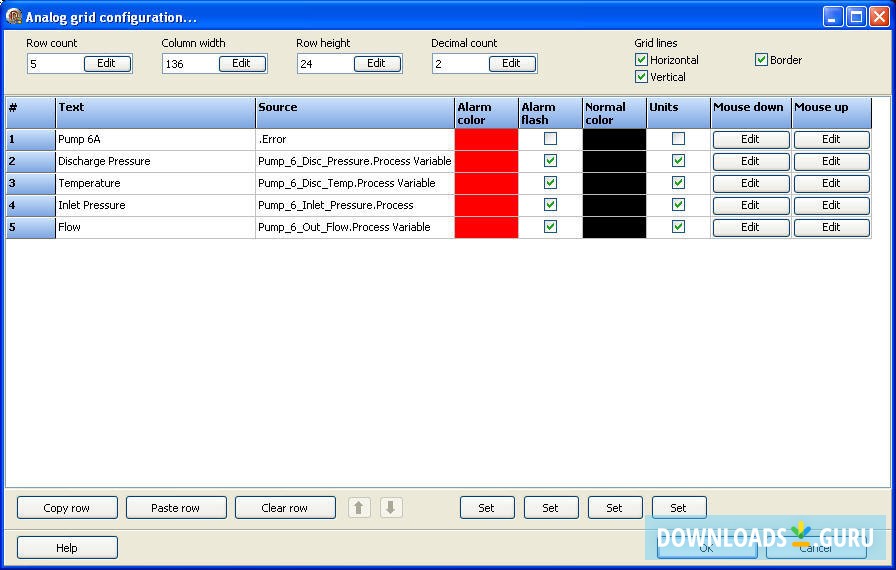Screen dimensions: 896x570
Task: Edit Mouse down action for Discharge Pressure
Action: 751,162
